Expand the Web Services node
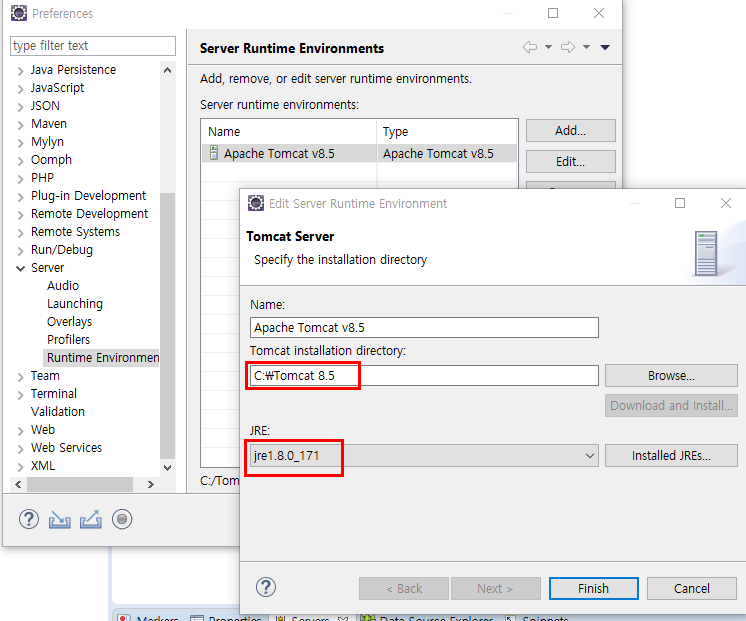 (x=20, y=449)
